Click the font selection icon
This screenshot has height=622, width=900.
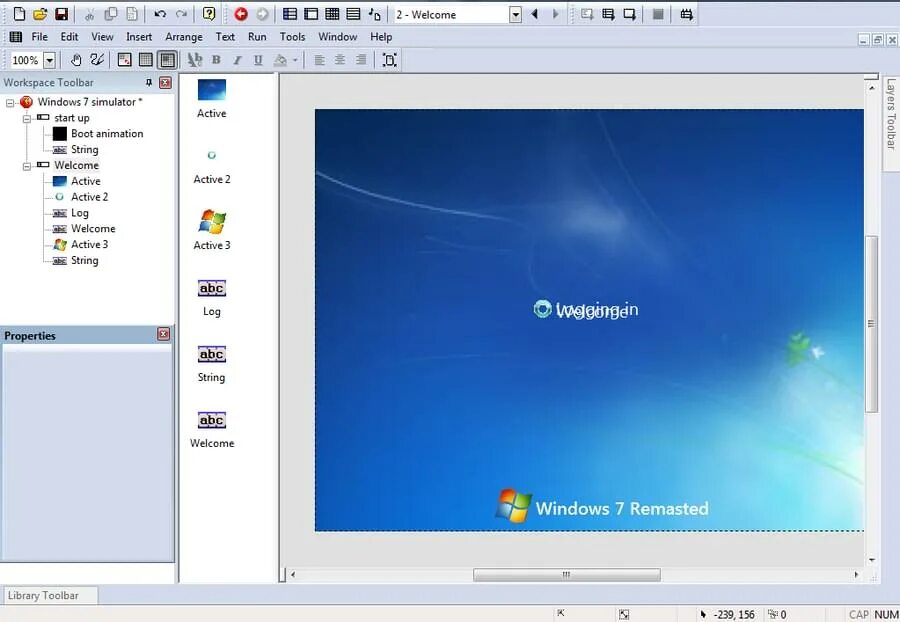click(195, 60)
